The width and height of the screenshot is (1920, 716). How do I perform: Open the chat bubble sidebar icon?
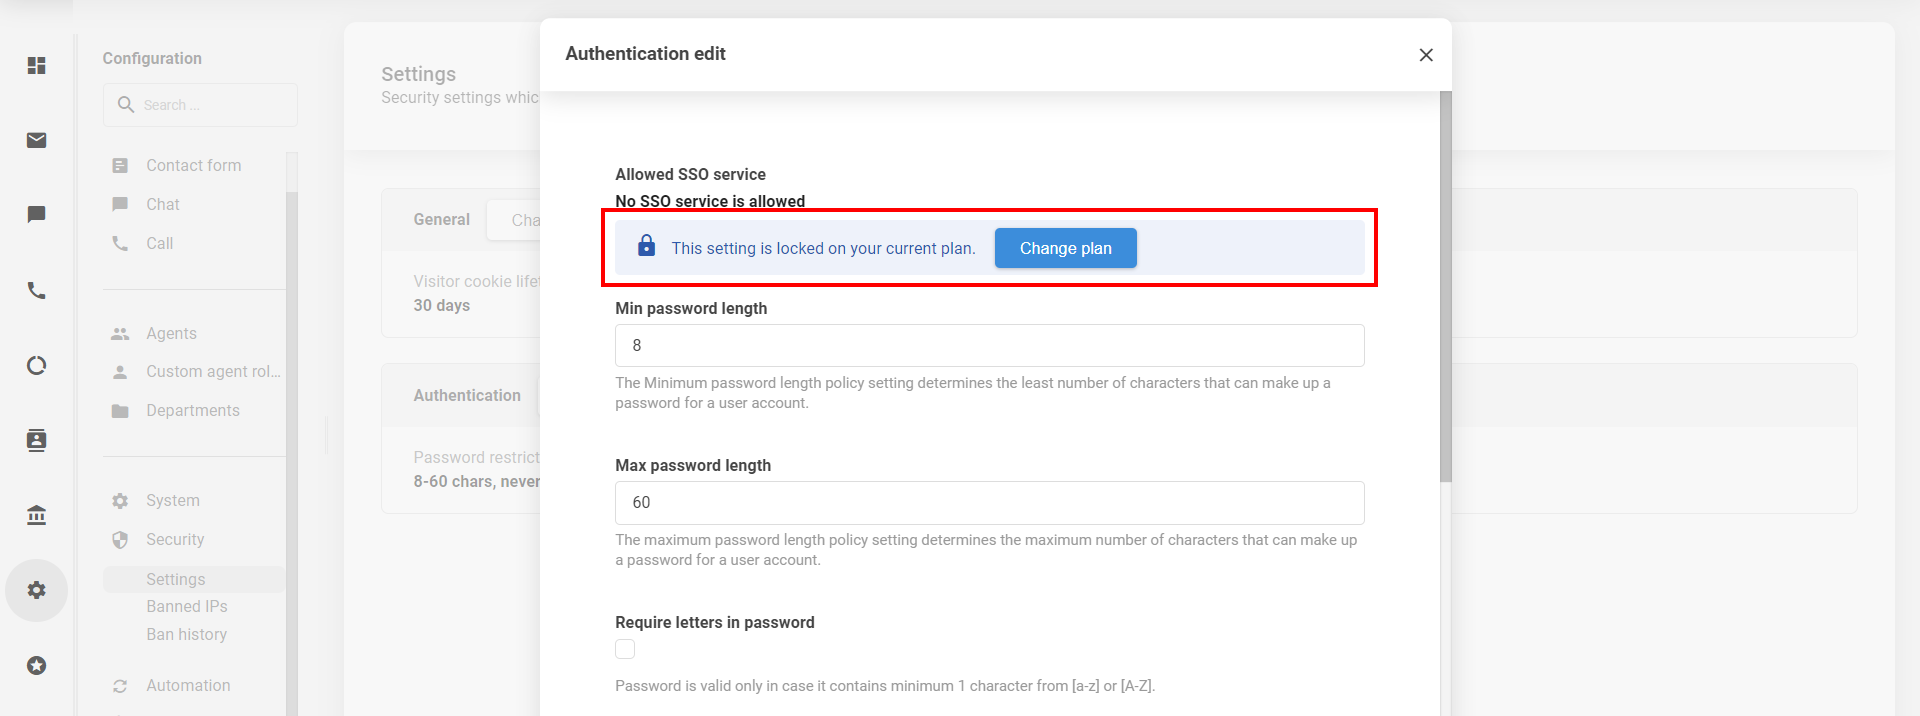pos(37,215)
